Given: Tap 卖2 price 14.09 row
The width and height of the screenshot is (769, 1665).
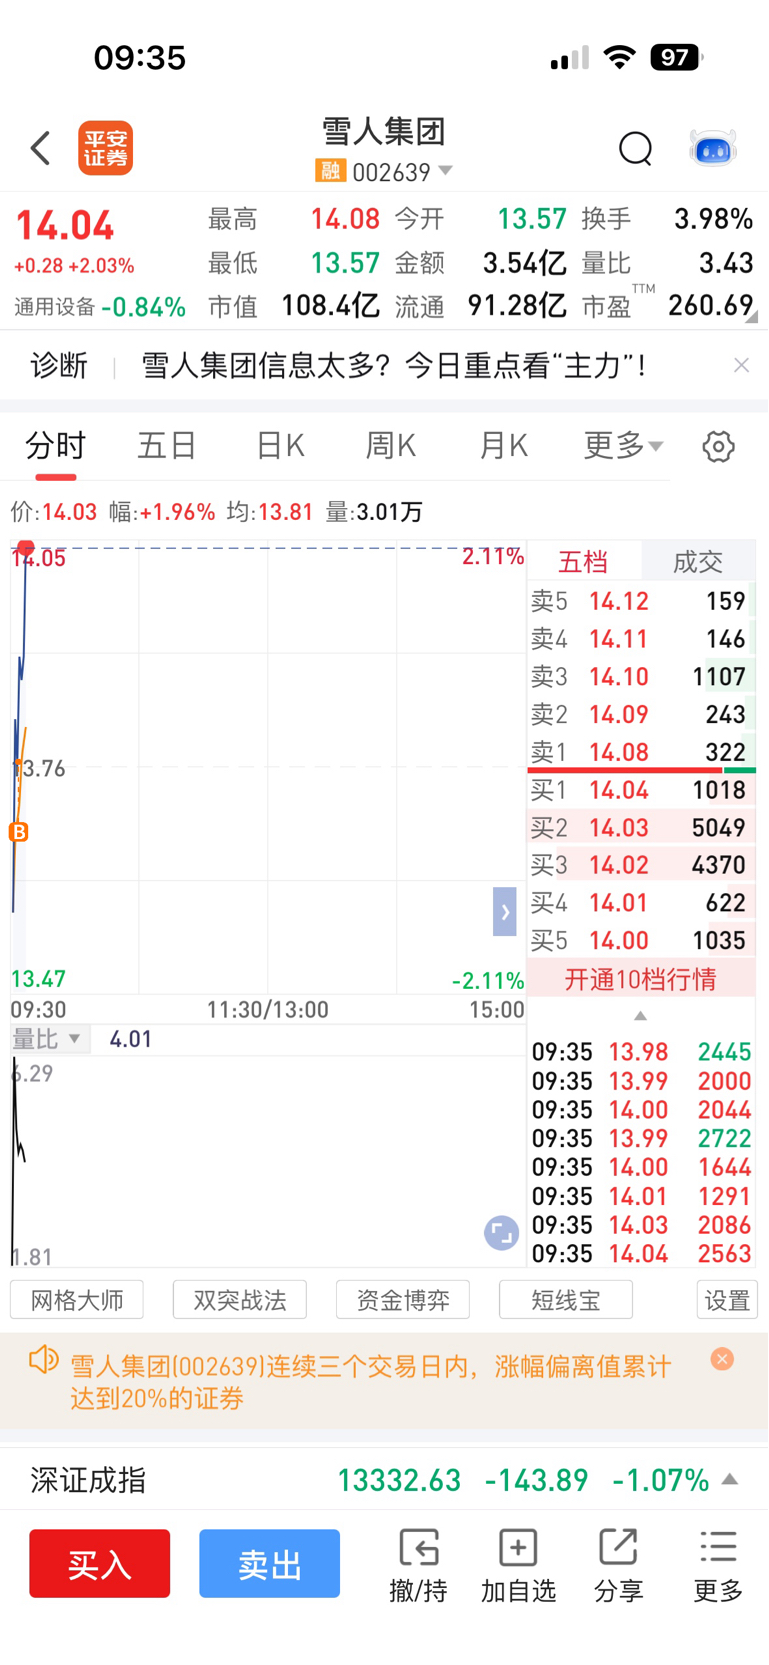Looking at the screenshot, I should (x=641, y=715).
